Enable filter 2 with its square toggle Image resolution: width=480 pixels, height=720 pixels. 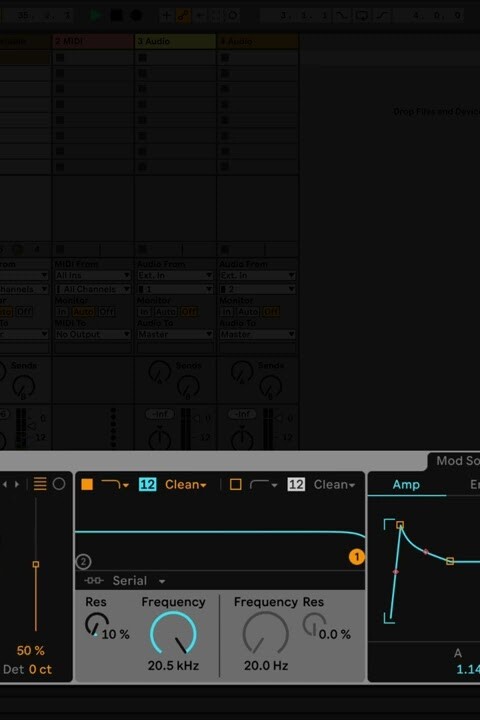pyautogui.click(x=235, y=484)
